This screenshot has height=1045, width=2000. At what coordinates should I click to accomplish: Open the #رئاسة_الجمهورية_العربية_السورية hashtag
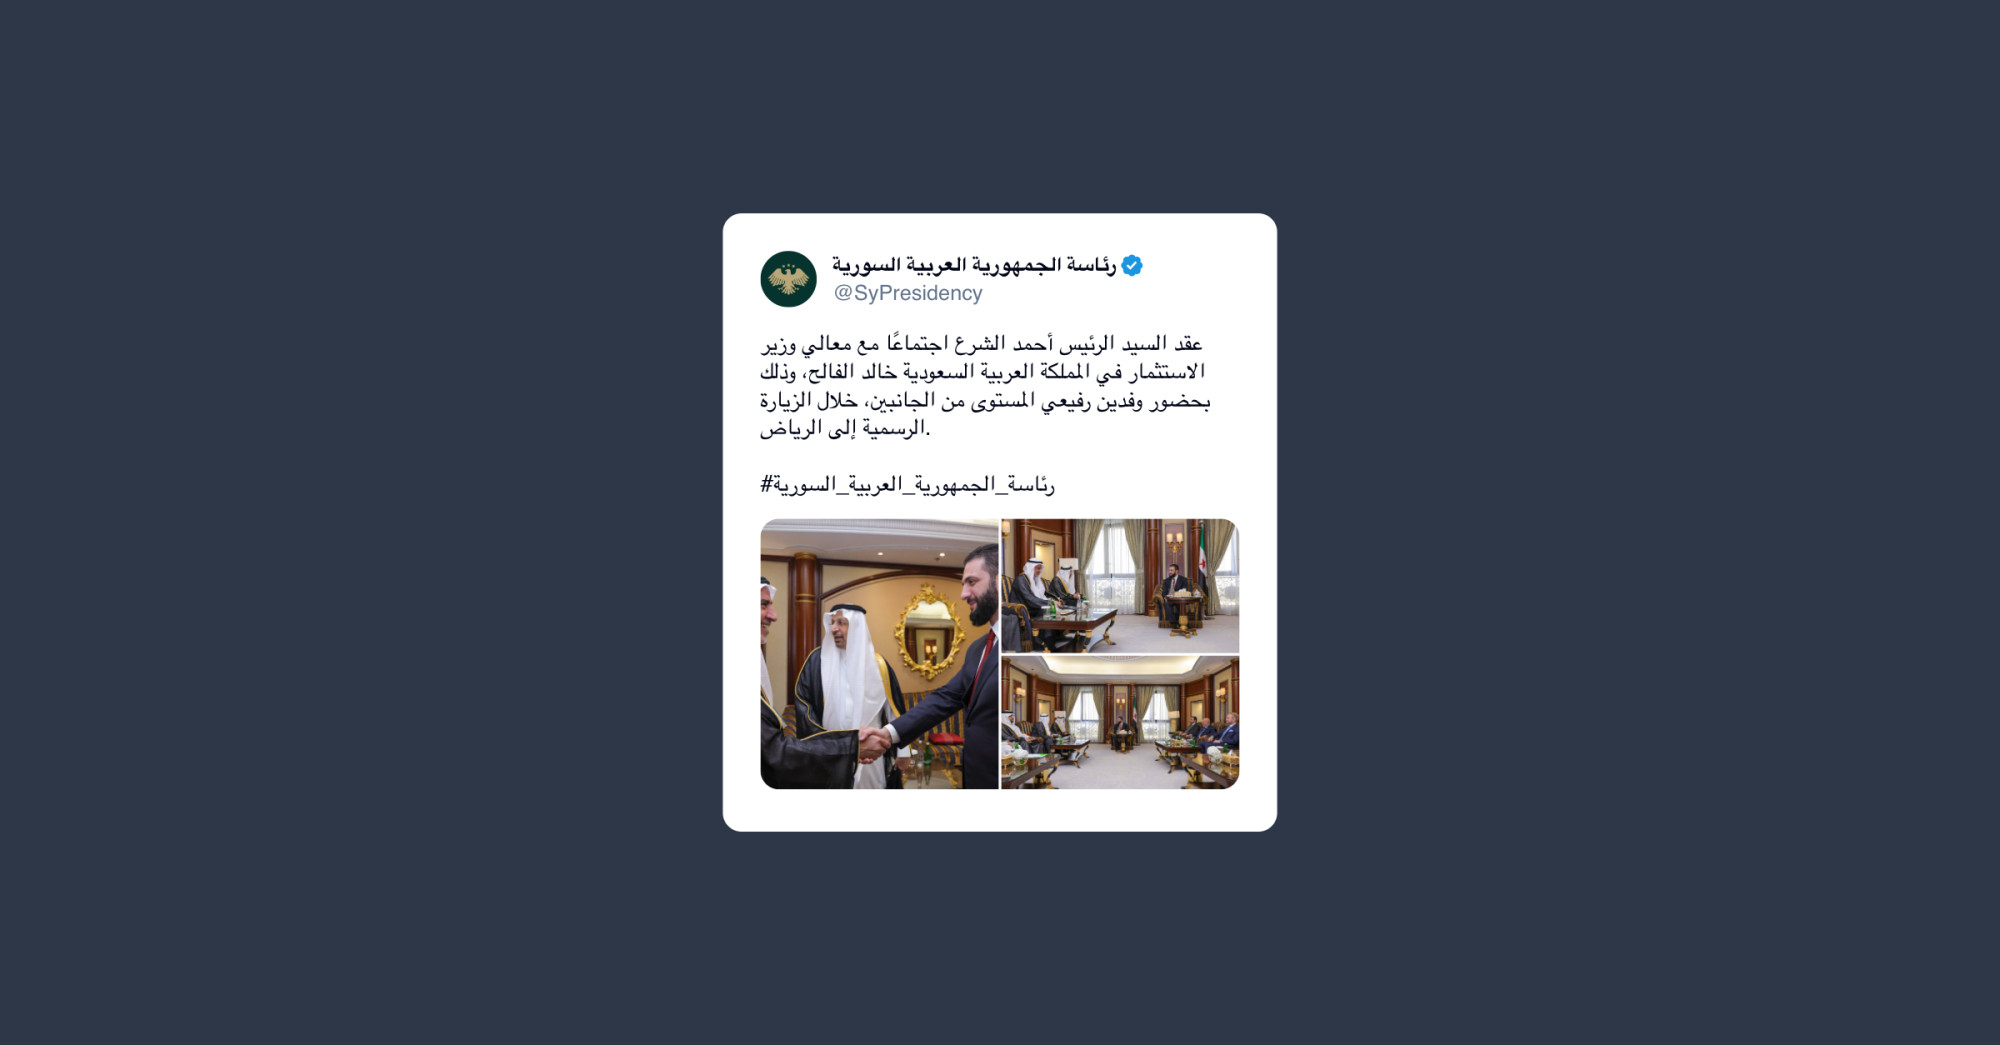click(x=907, y=485)
